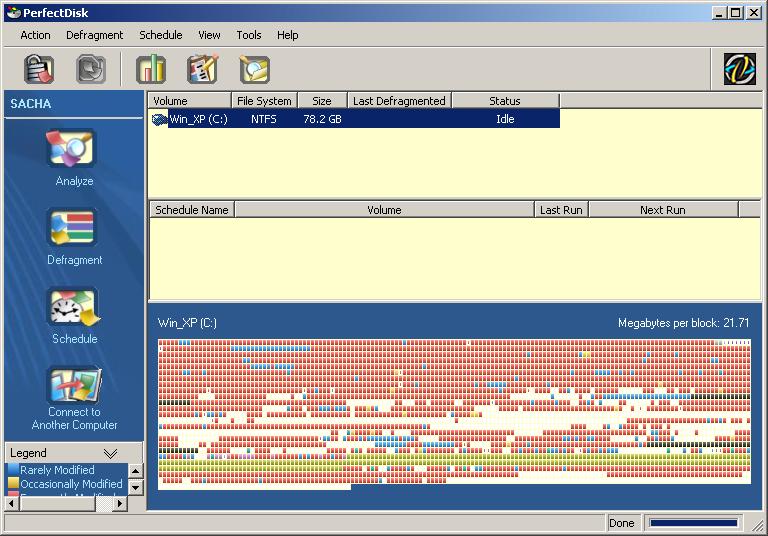Maximize the PerfectDisk window

click(736, 13)
